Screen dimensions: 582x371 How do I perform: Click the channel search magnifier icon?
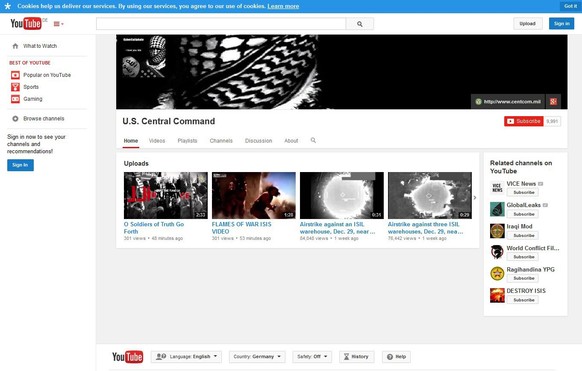313,140
